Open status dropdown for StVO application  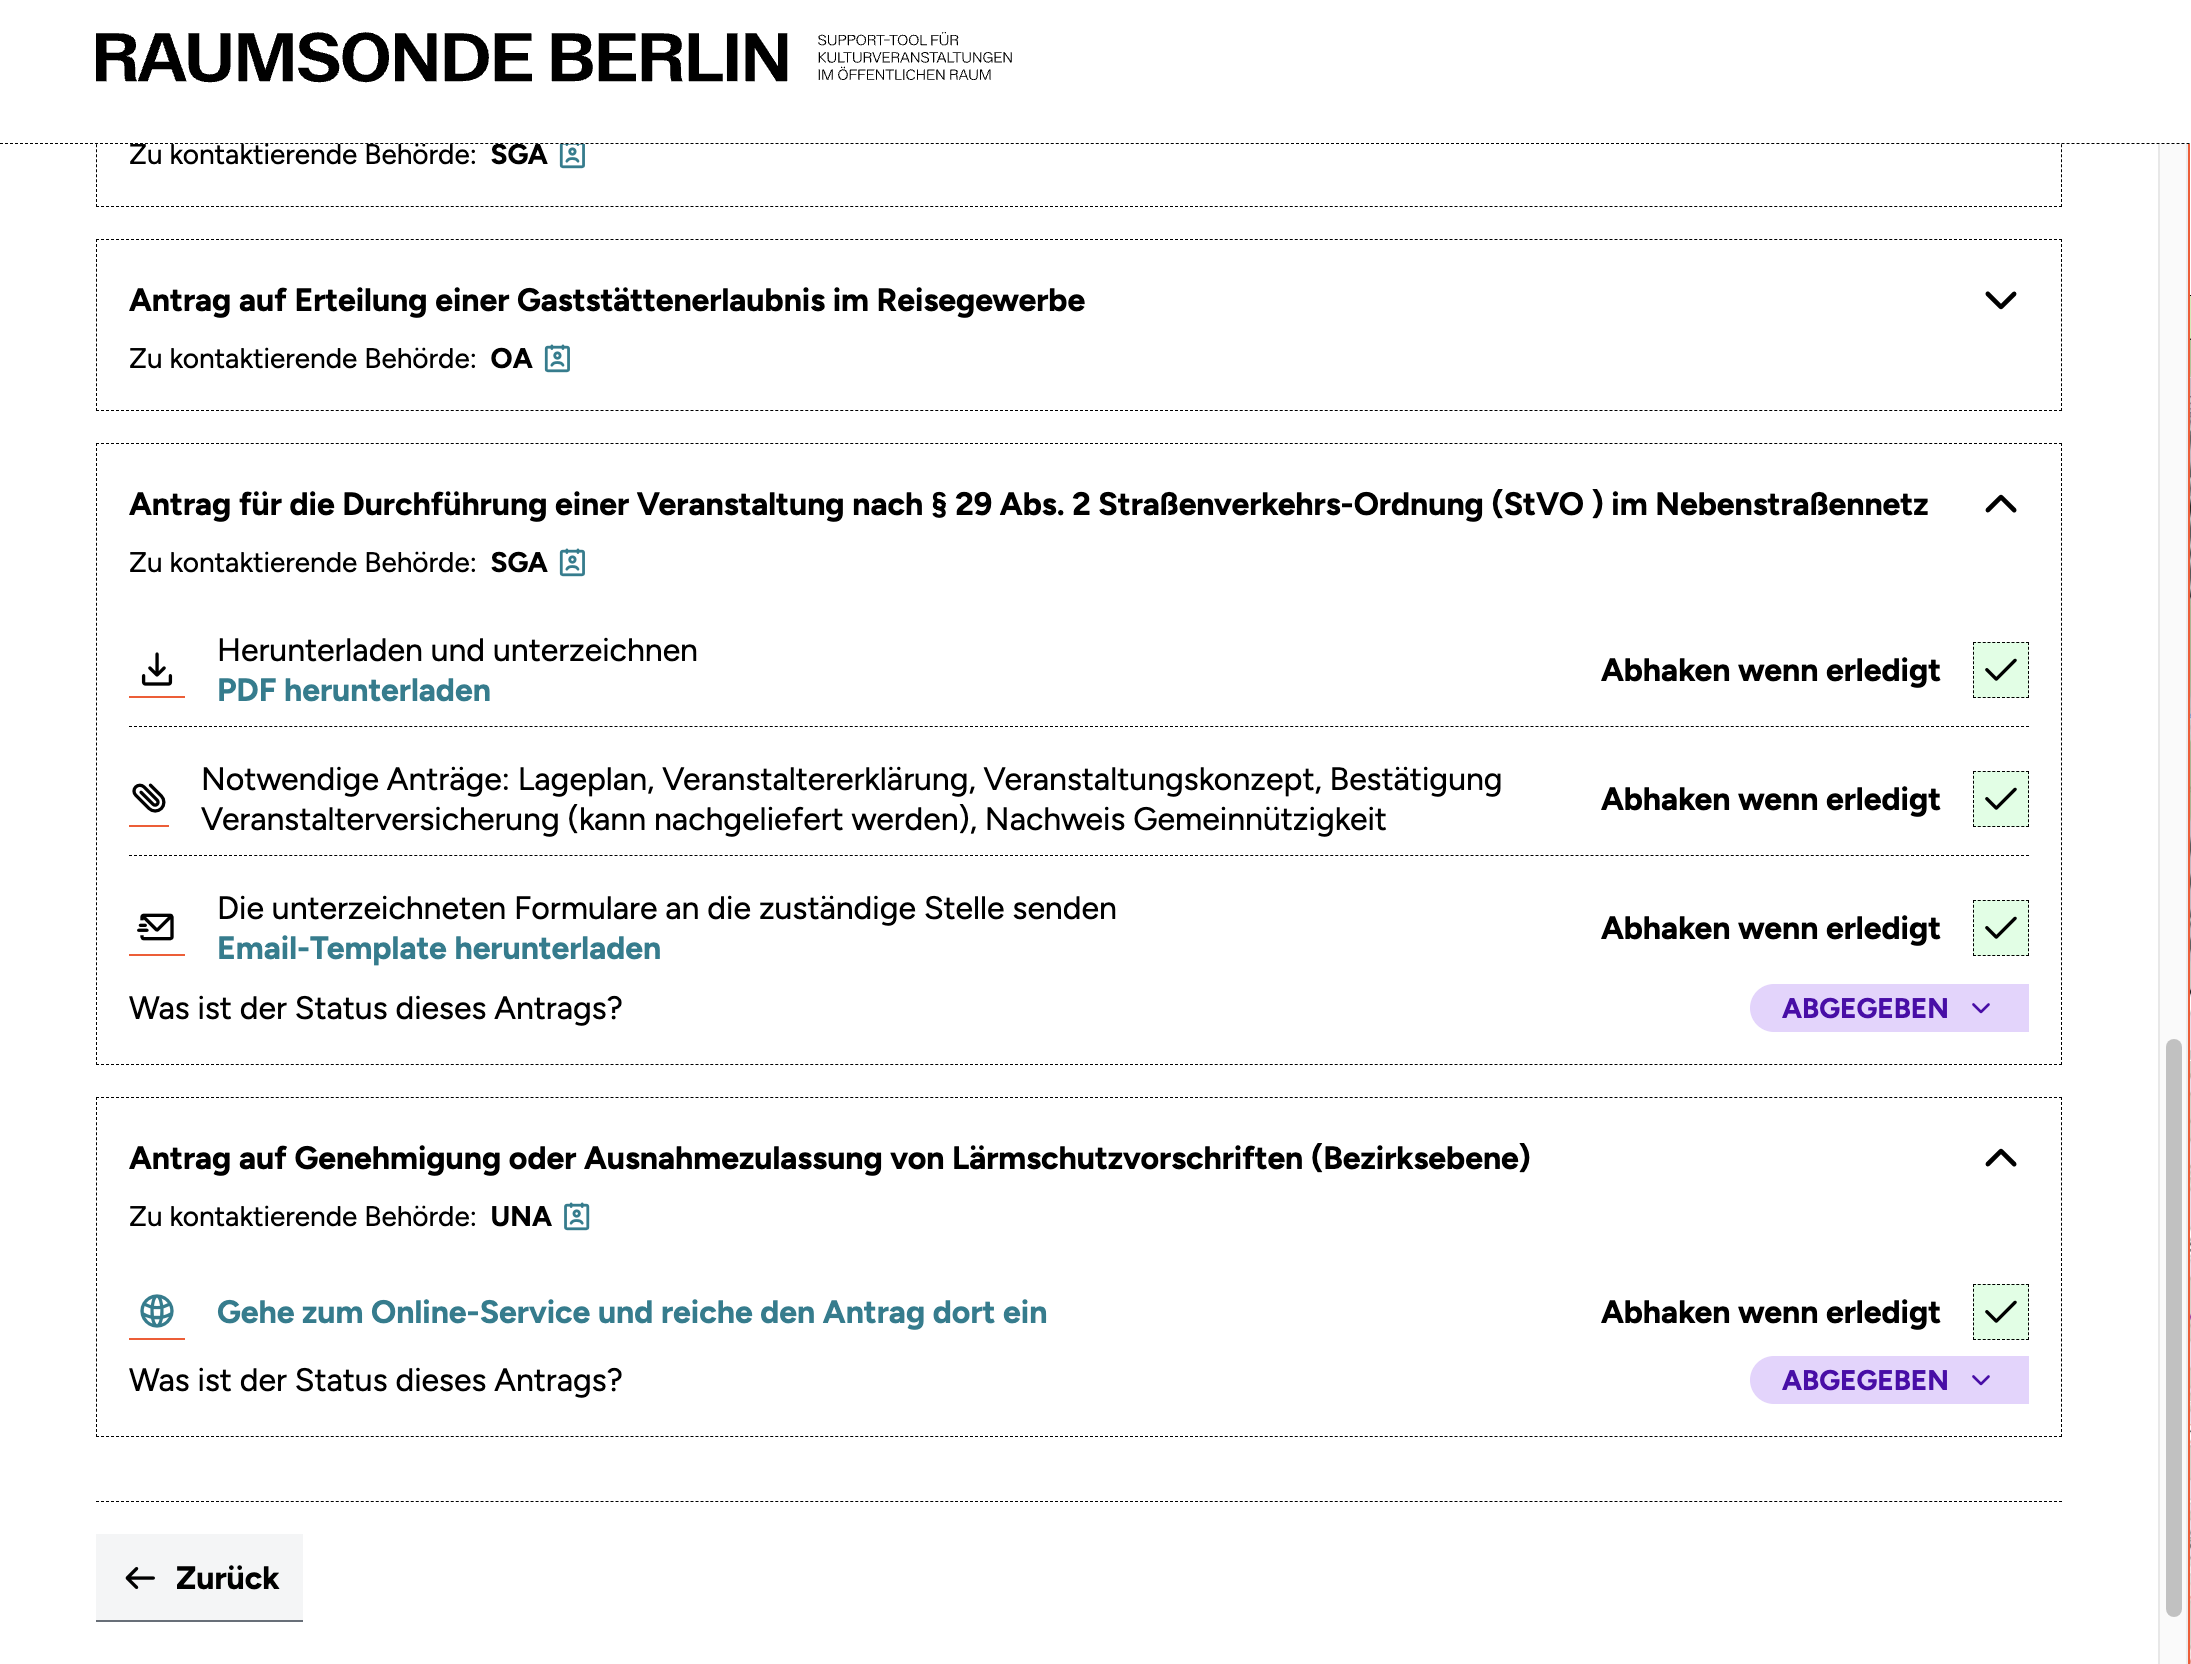1888,1008
